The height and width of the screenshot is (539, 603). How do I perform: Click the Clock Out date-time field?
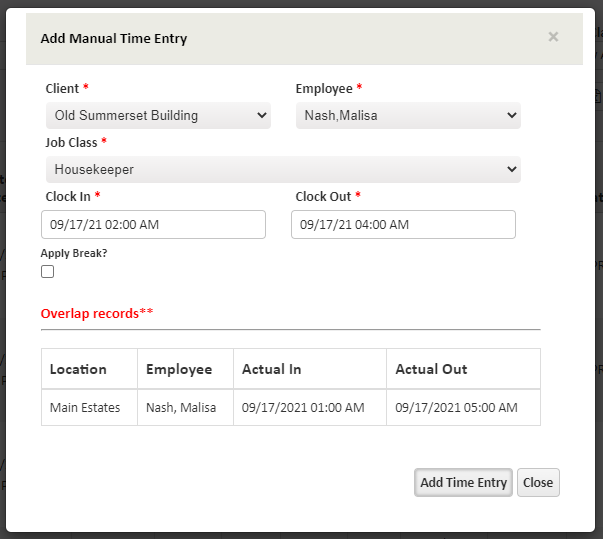(x=403, y=225)
